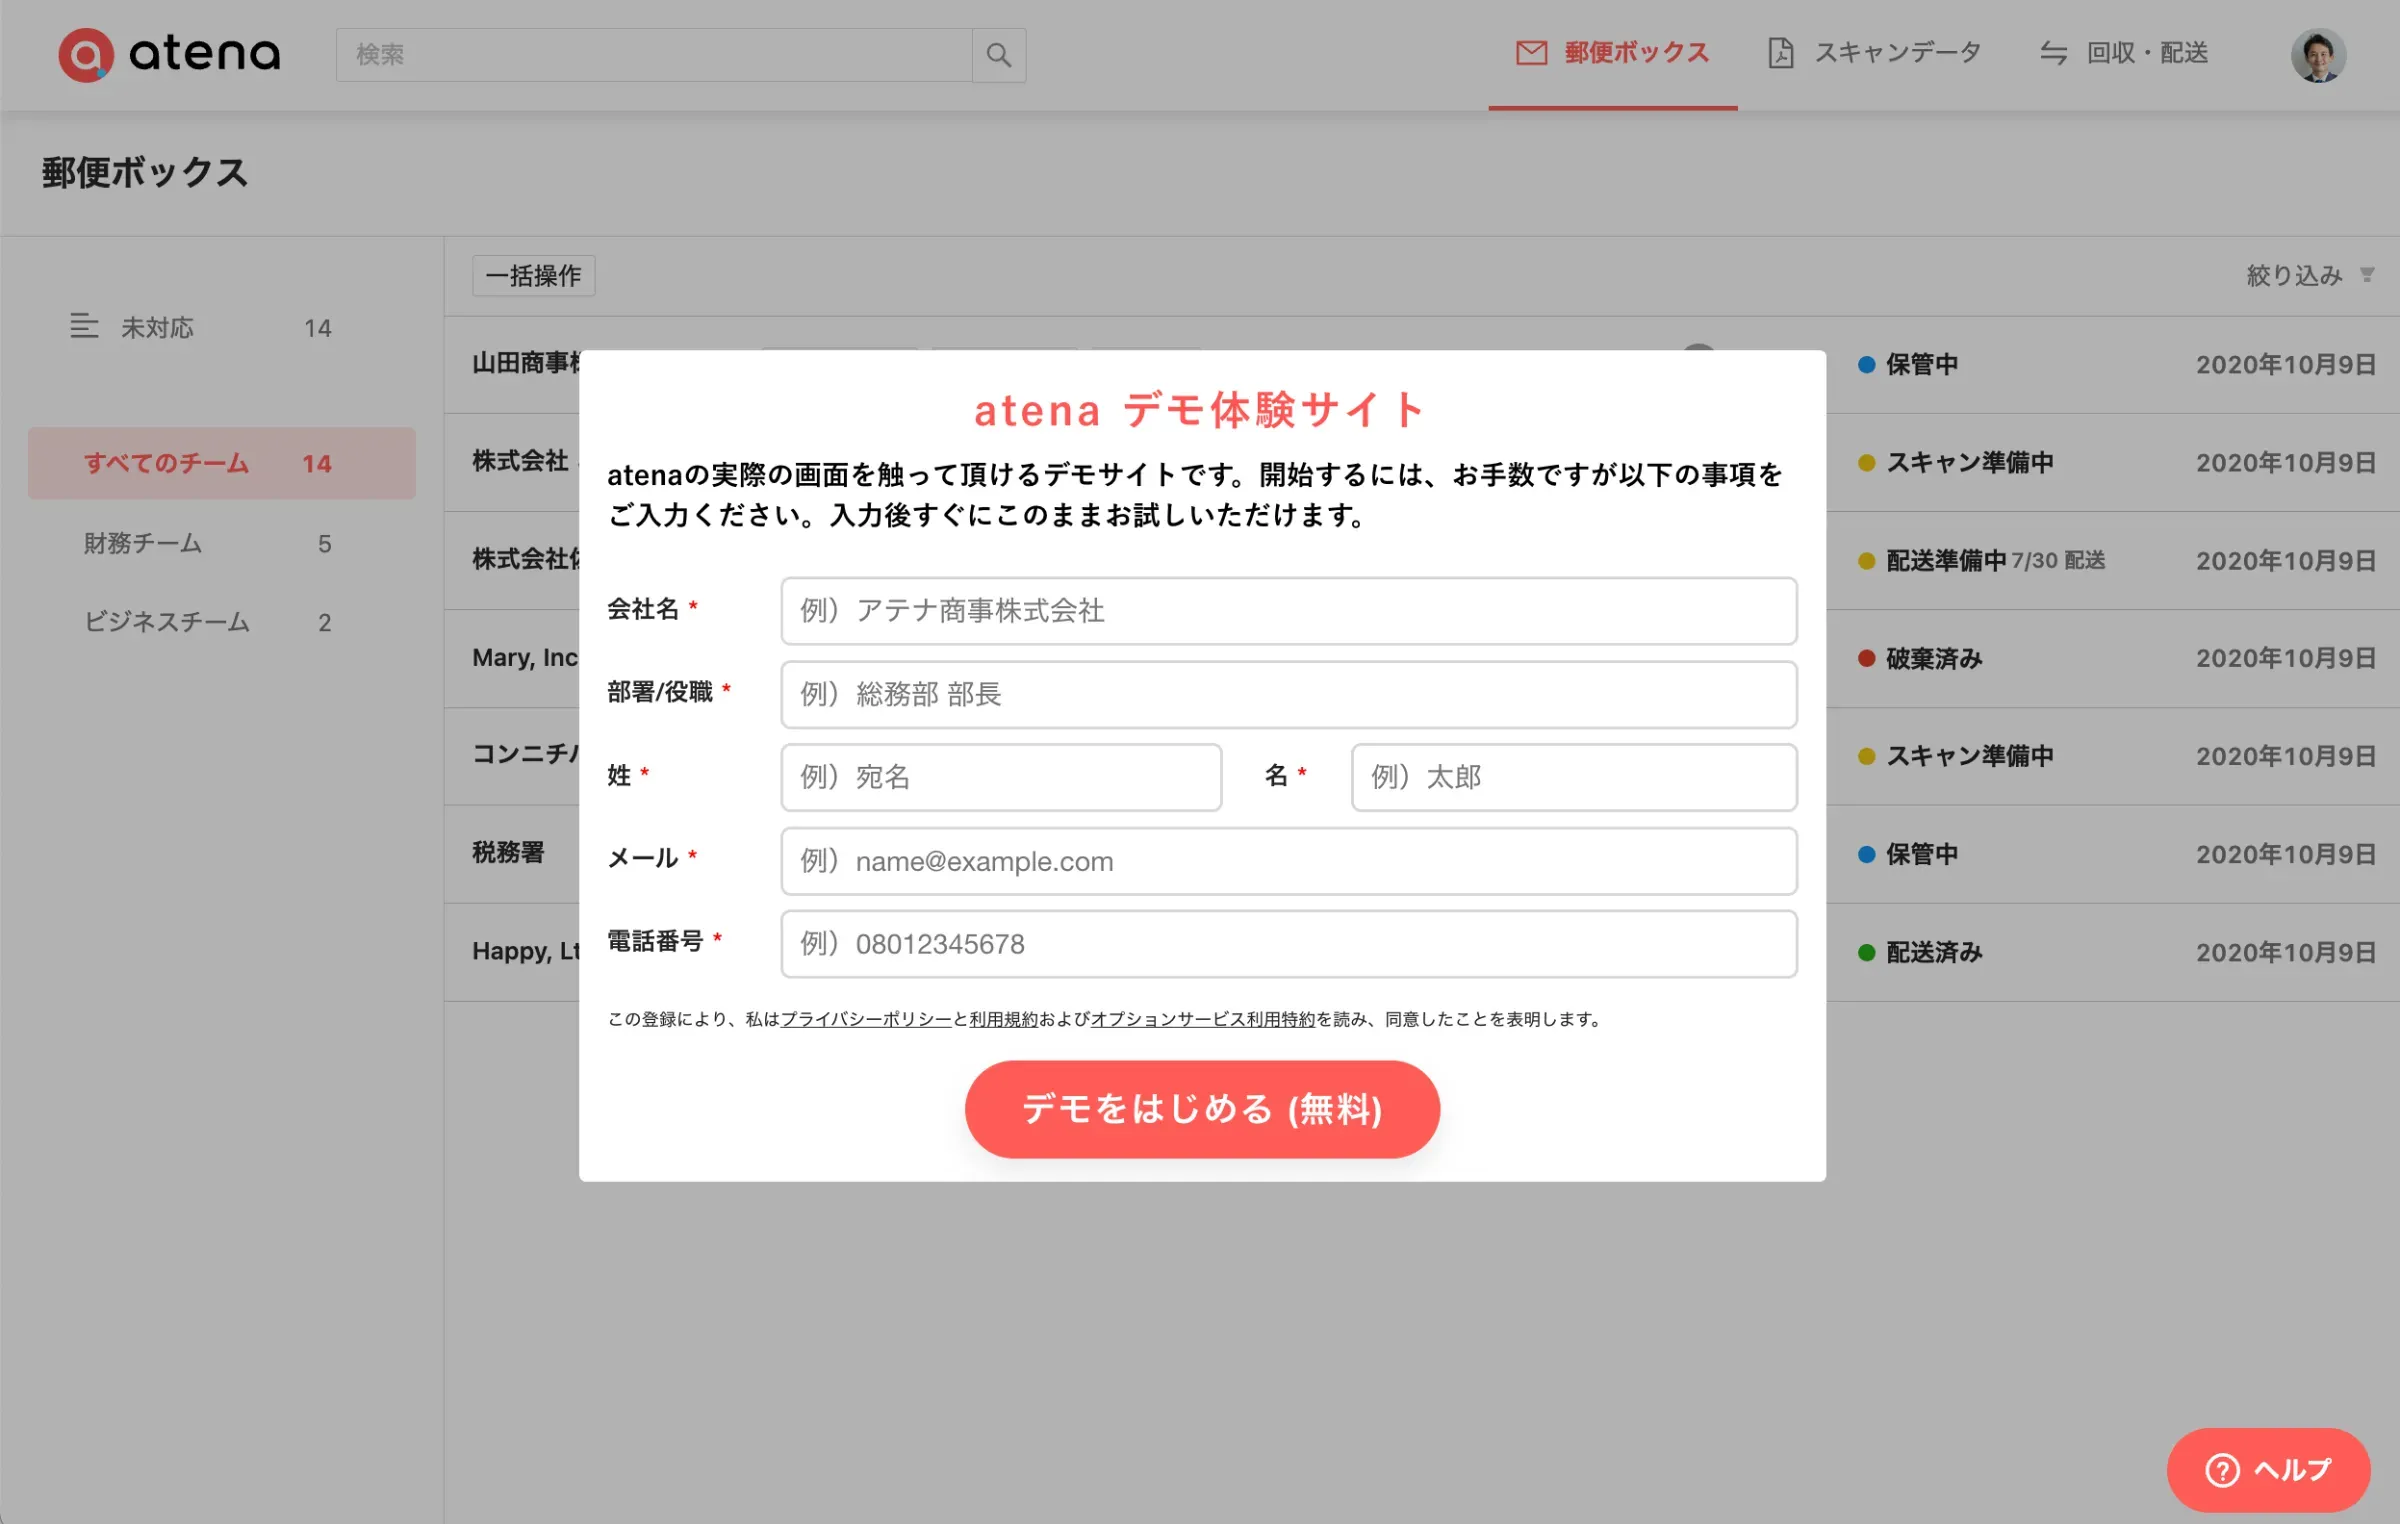Open the 一括操作 bulk action menu
The width and height of the screenshot is (2400, 1524).
click(x=533, y=276)
